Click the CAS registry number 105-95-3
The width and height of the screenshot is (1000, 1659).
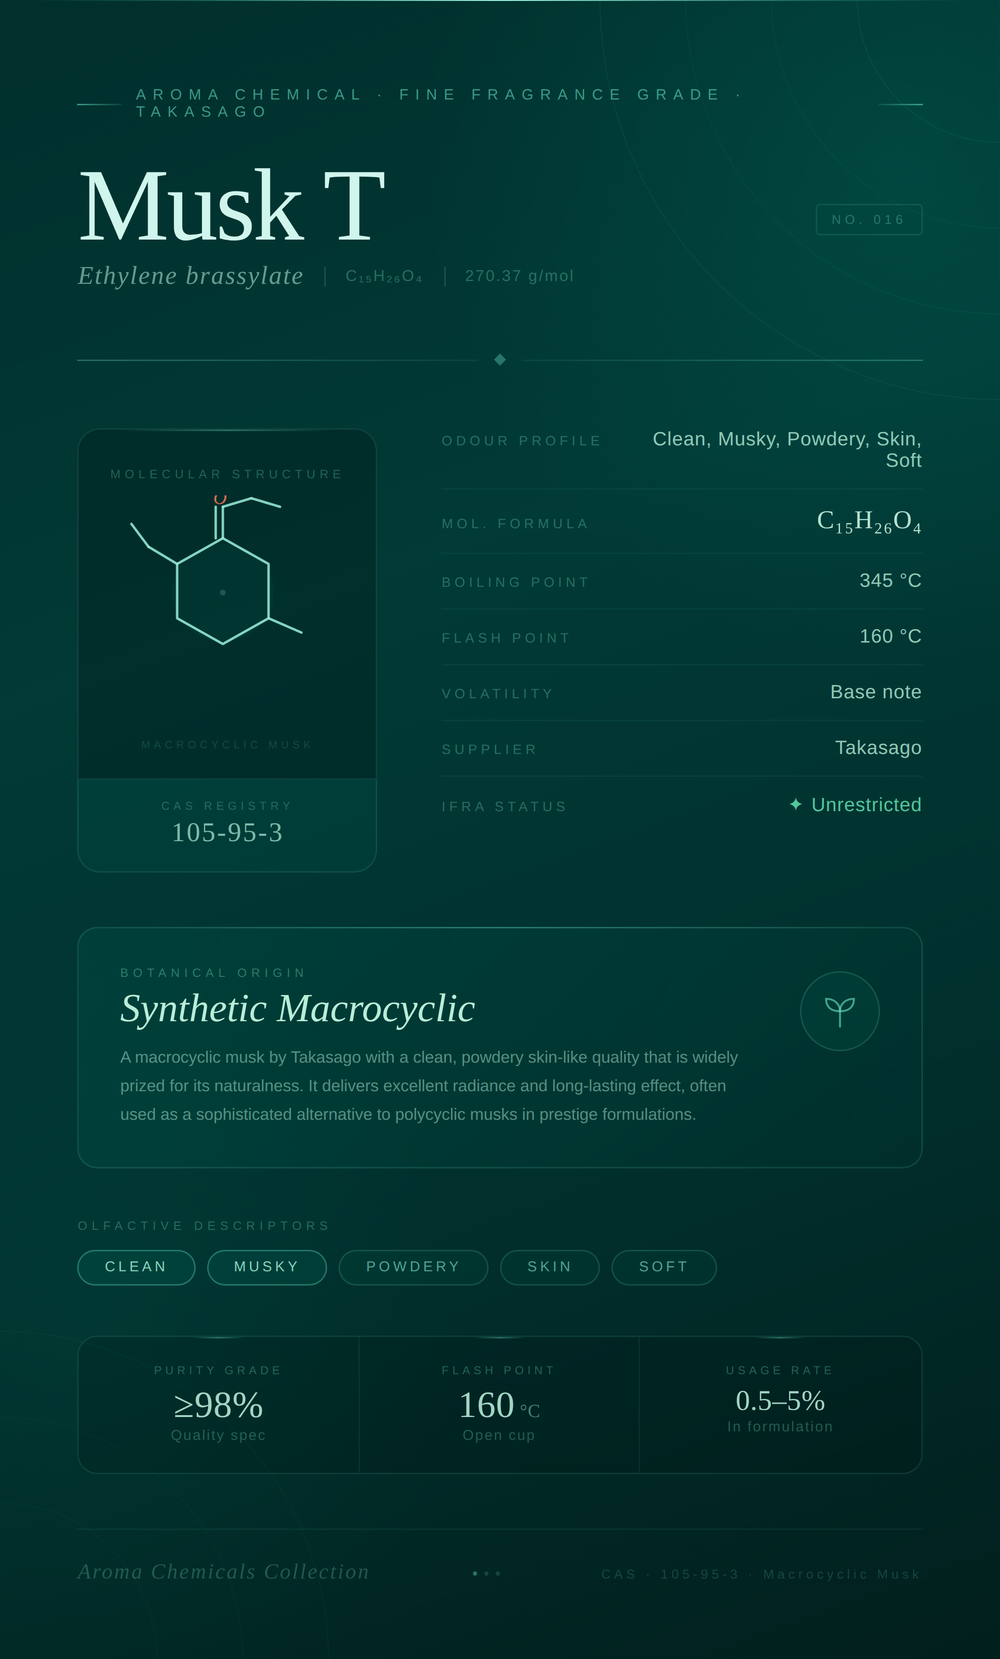227,833
